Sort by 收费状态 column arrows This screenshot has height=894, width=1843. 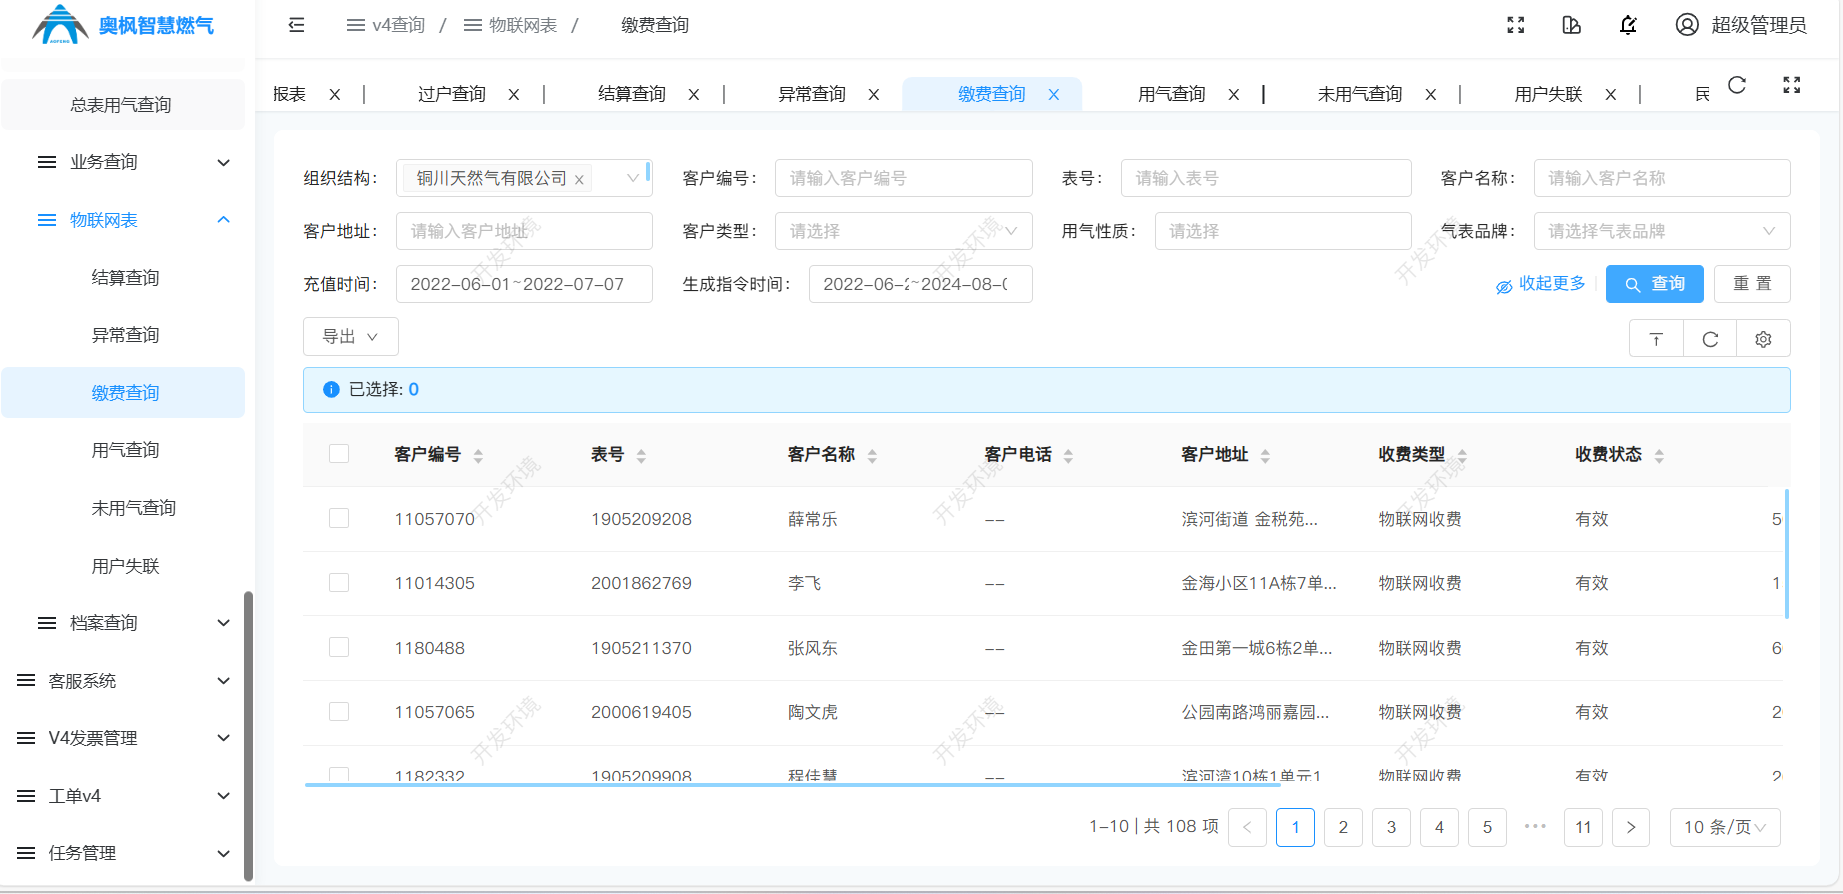coord(1659,456)
